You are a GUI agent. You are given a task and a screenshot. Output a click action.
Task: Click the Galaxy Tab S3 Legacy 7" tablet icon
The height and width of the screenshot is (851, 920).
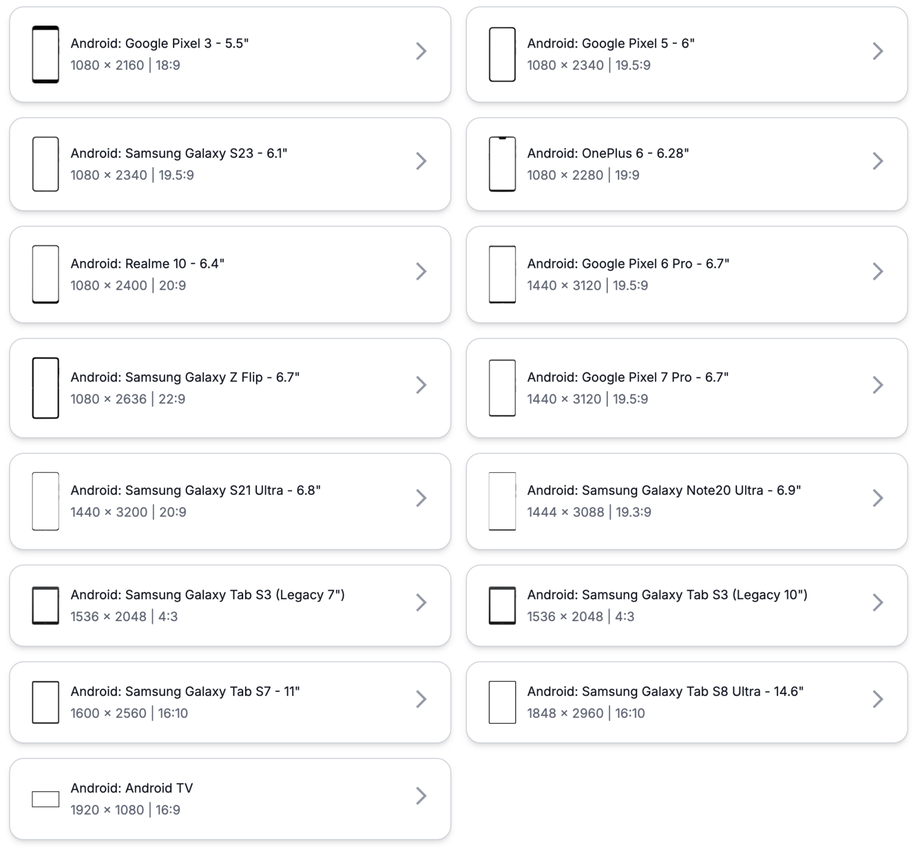(45, 606)
